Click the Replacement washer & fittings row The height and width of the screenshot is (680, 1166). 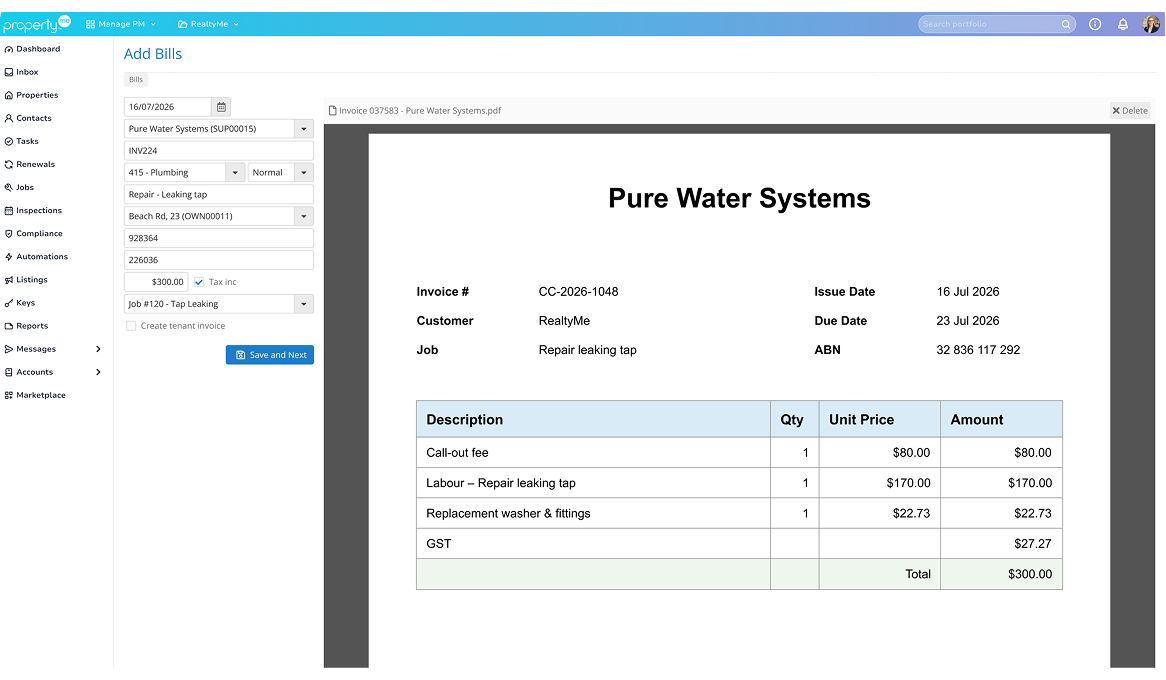click(739, 513)
